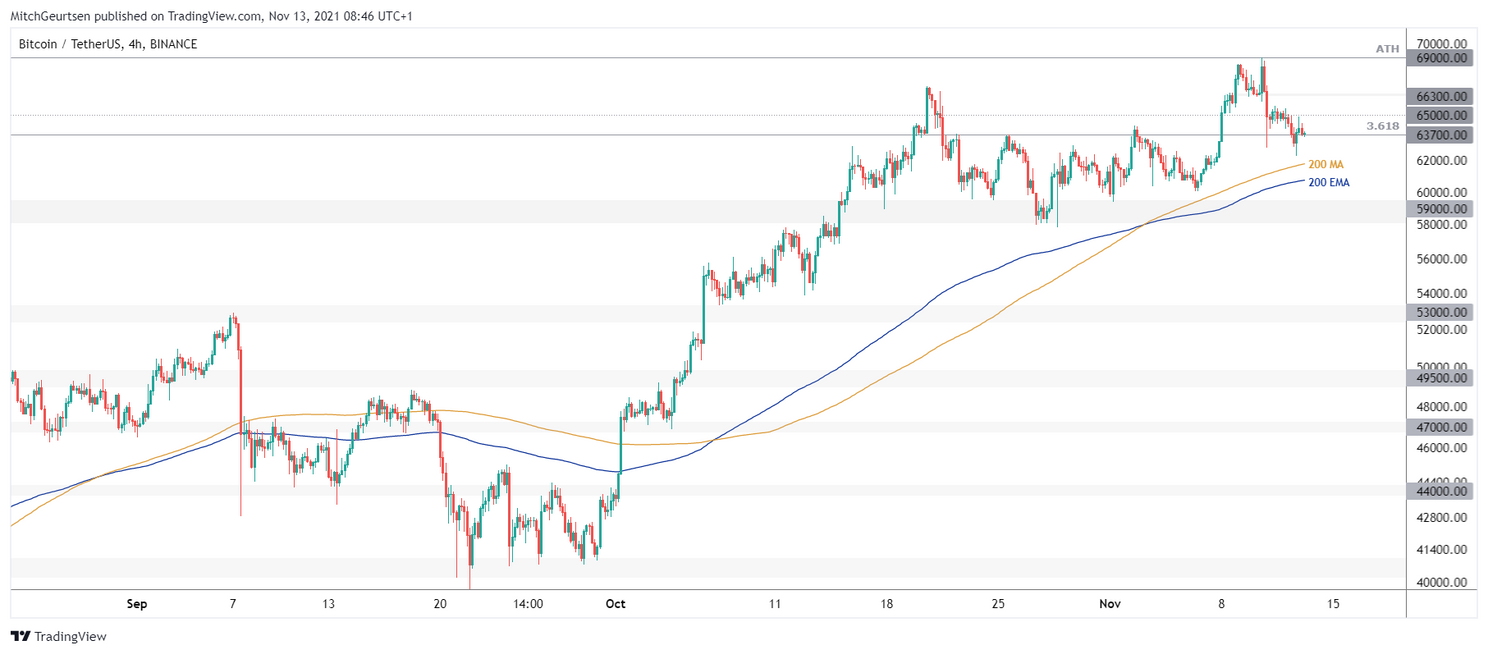1488x654 pixels.
Task: Click the 62000.00 axis value
Action: point(1442,160)
